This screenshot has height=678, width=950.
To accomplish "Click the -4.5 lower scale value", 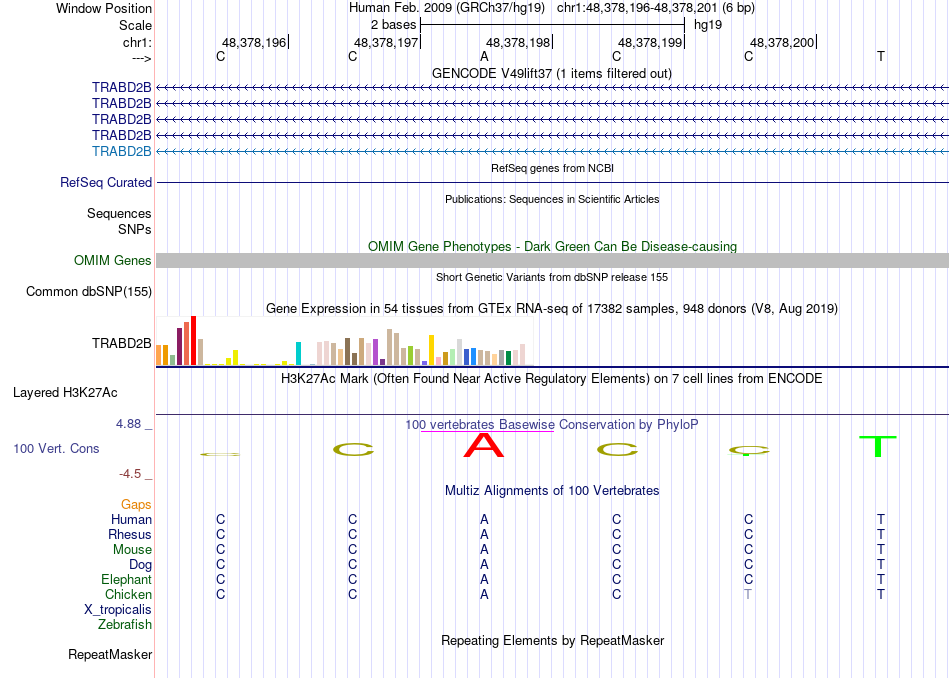I will (130, 474).
